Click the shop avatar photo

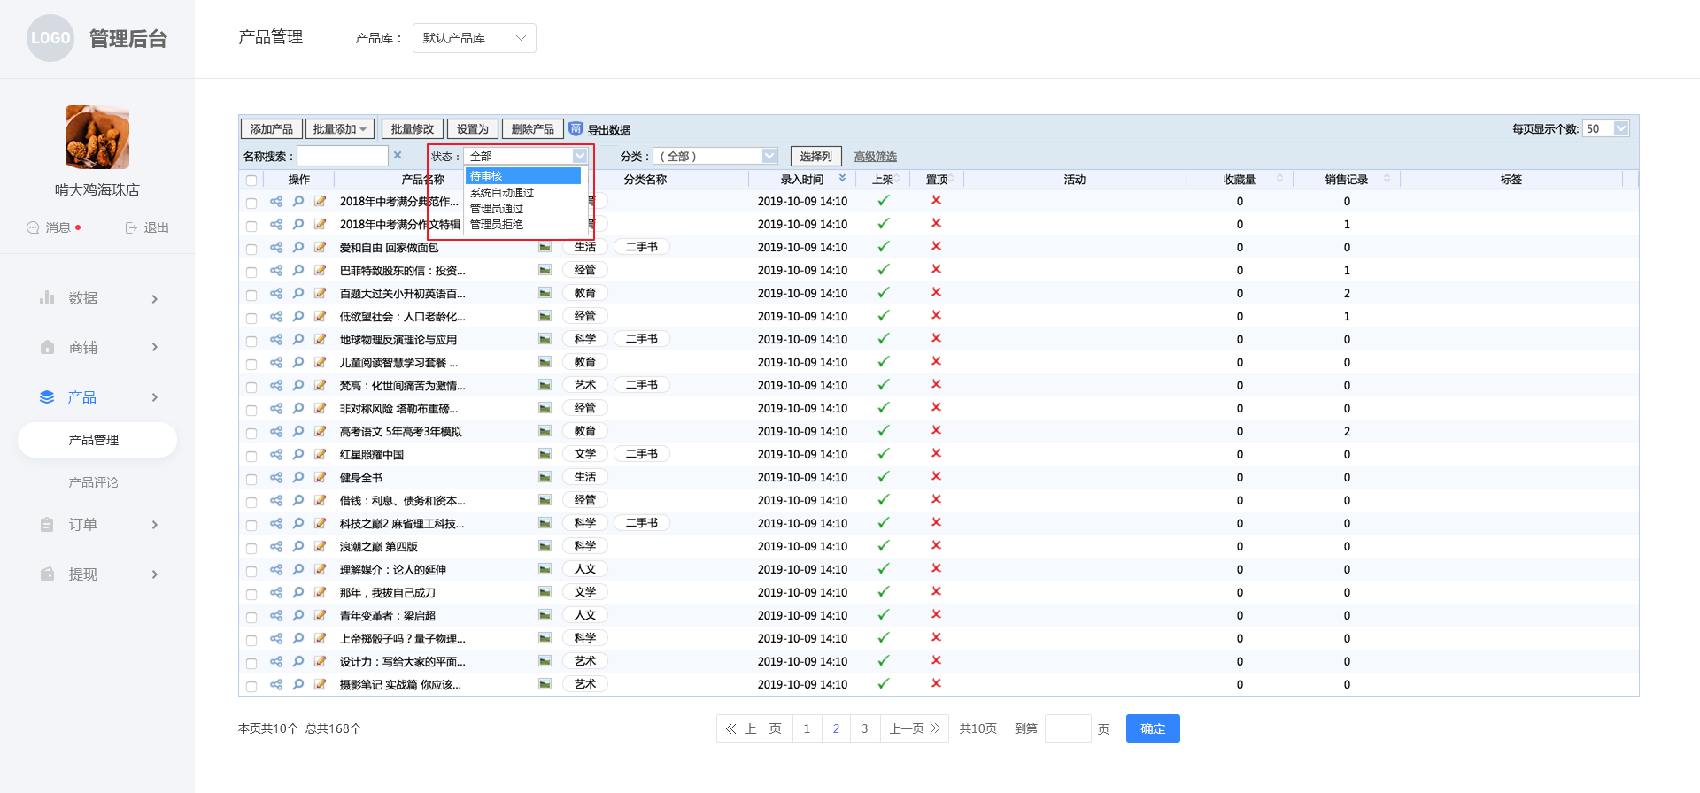[97, 137]
